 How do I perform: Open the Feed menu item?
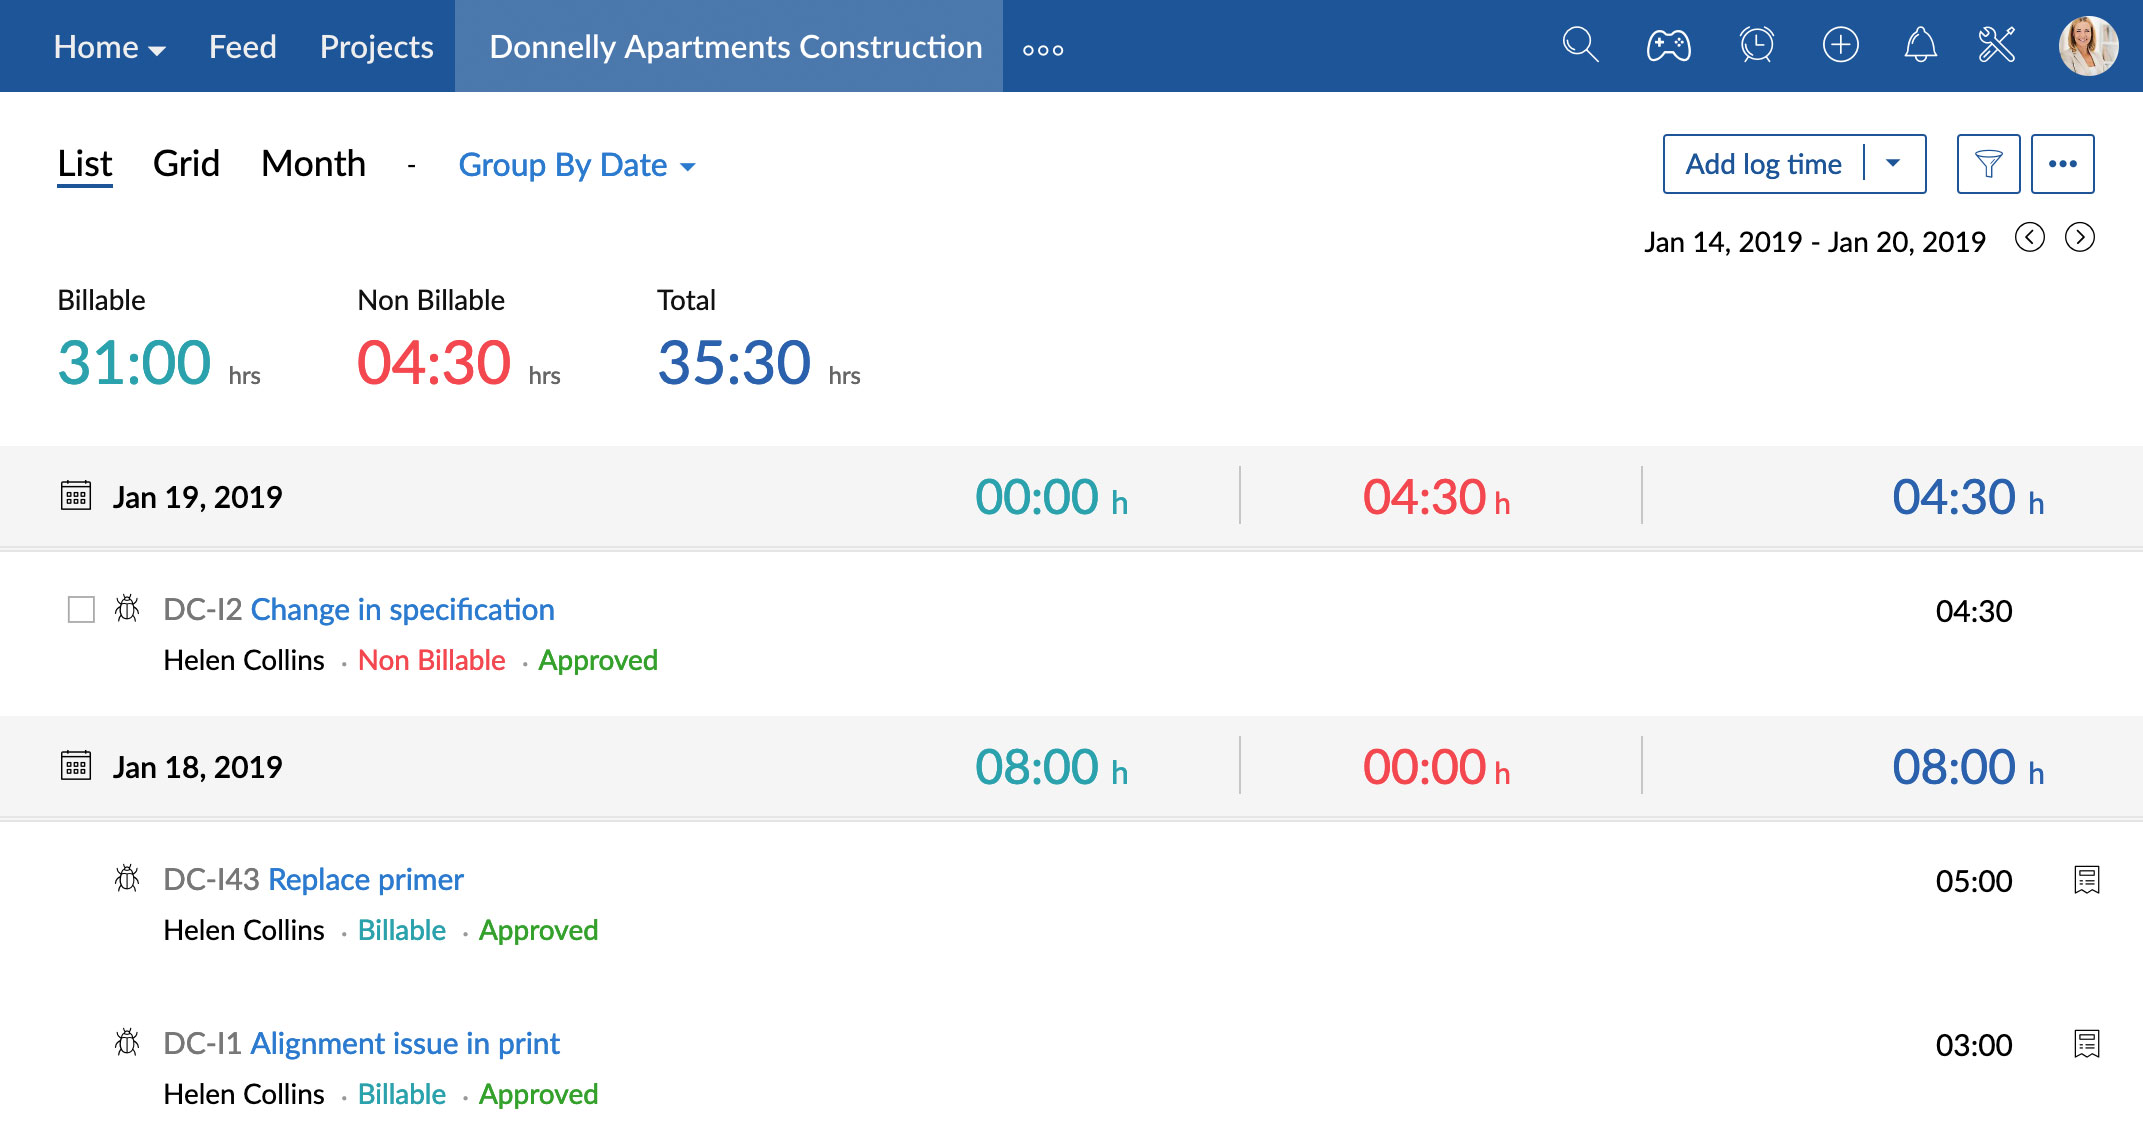coord(242,47)
